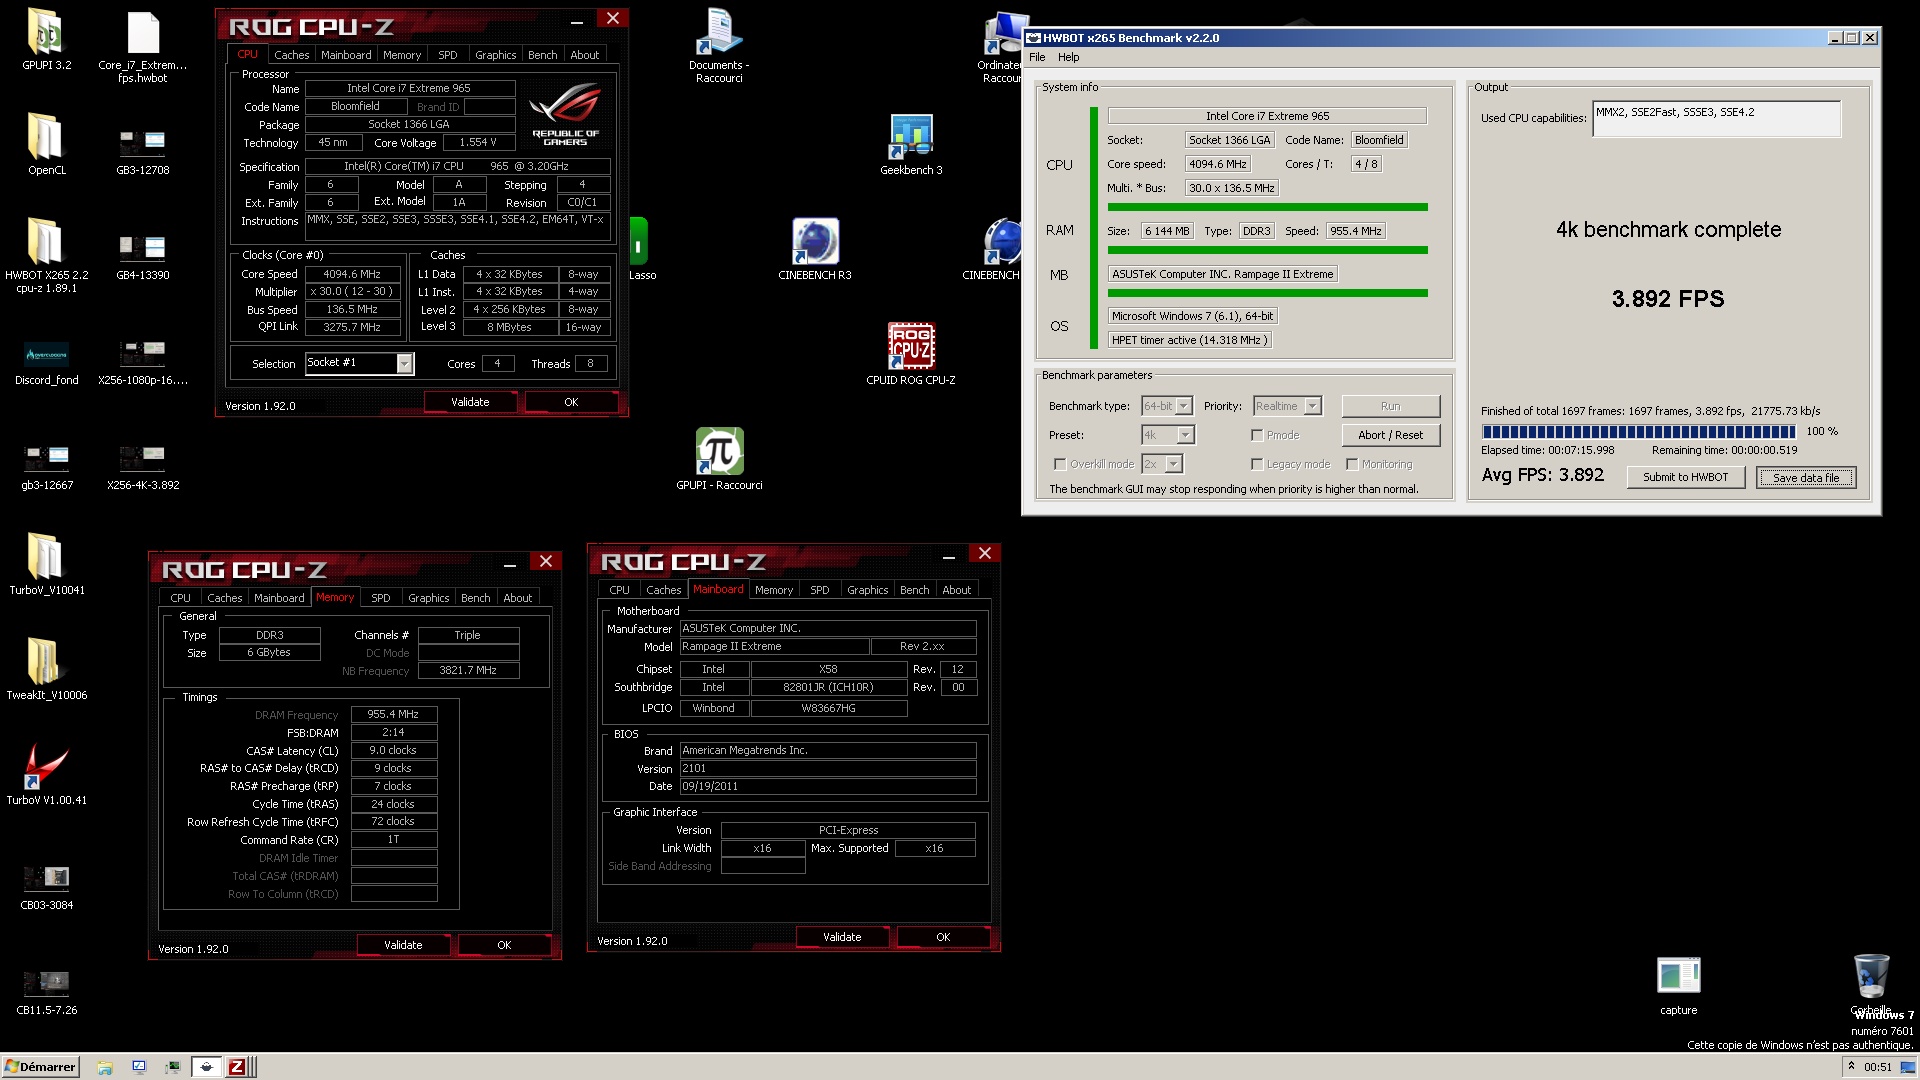Open the TurboV_V10041 folder
This screenshot has width=1920, height=1080.
click(x=46, y=563)
